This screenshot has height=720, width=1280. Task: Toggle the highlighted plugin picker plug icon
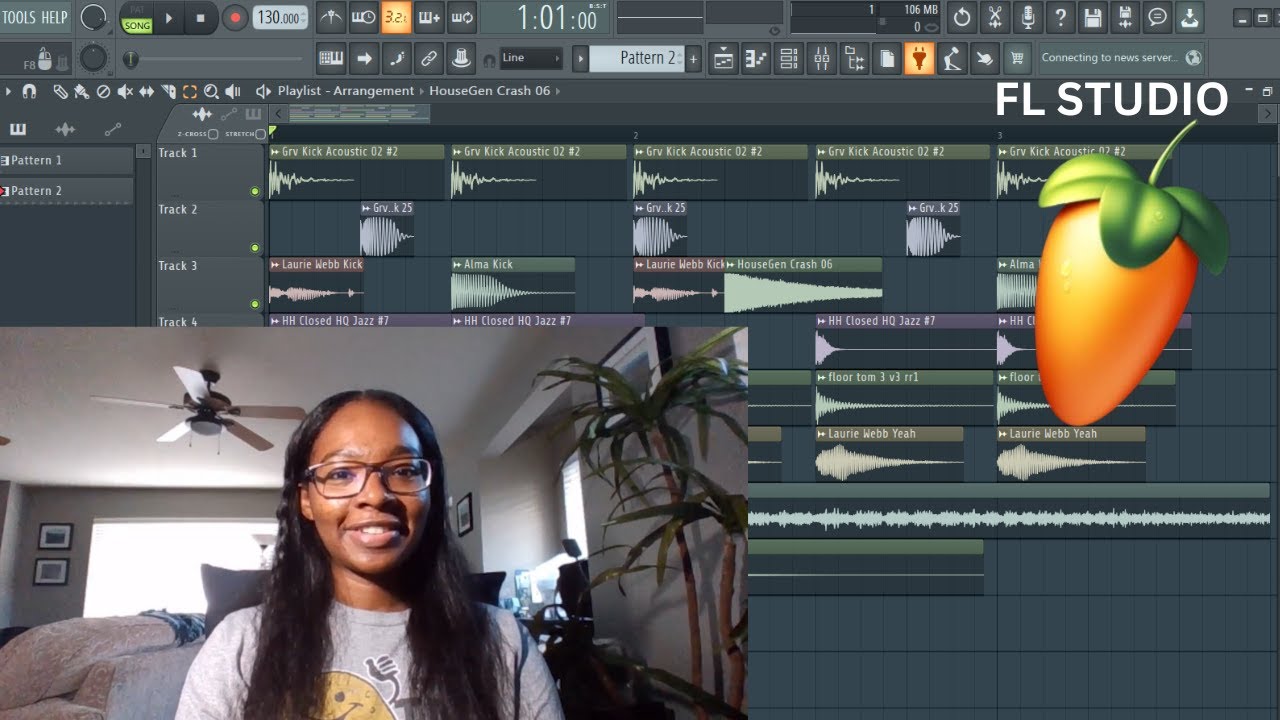click(918, 58)
